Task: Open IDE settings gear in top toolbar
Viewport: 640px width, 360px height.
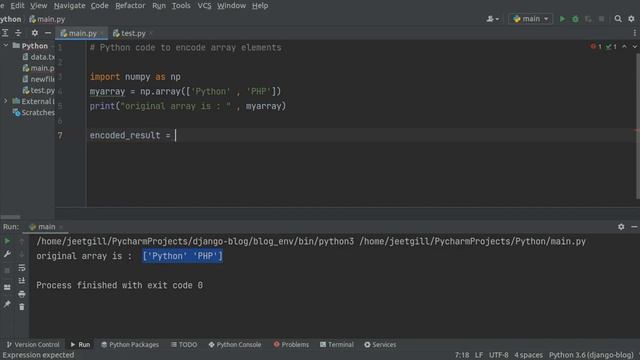Action: coord(631,19)
